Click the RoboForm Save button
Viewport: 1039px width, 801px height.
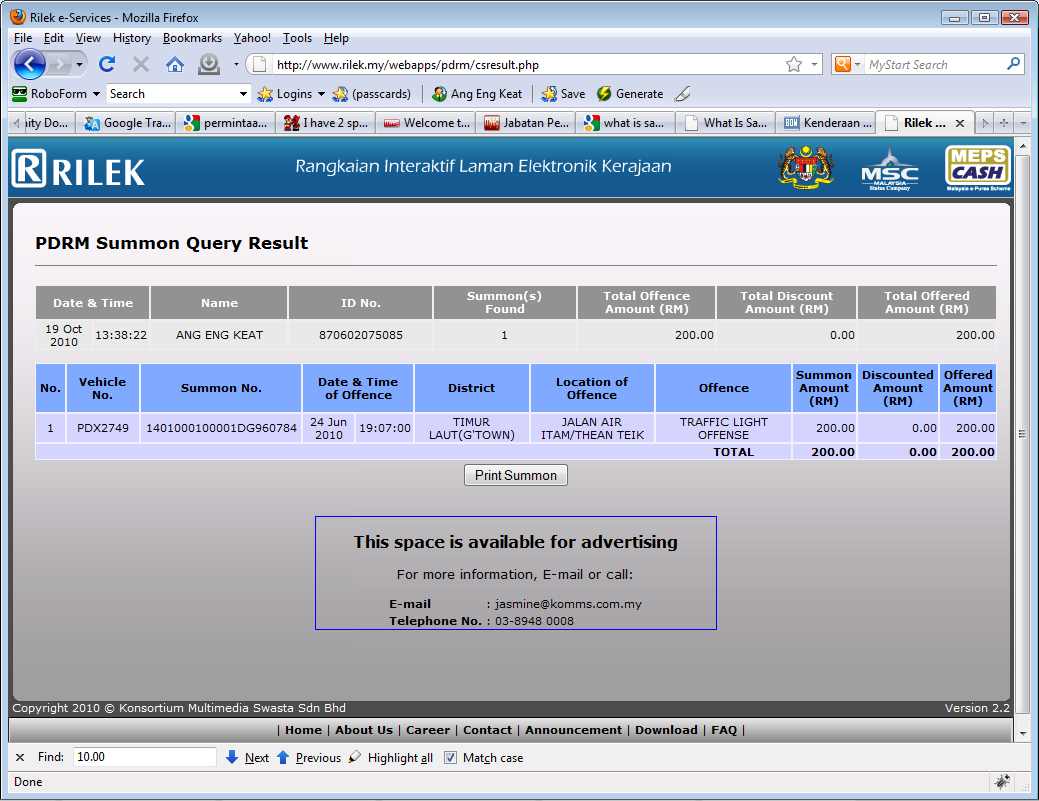(563, 94)
